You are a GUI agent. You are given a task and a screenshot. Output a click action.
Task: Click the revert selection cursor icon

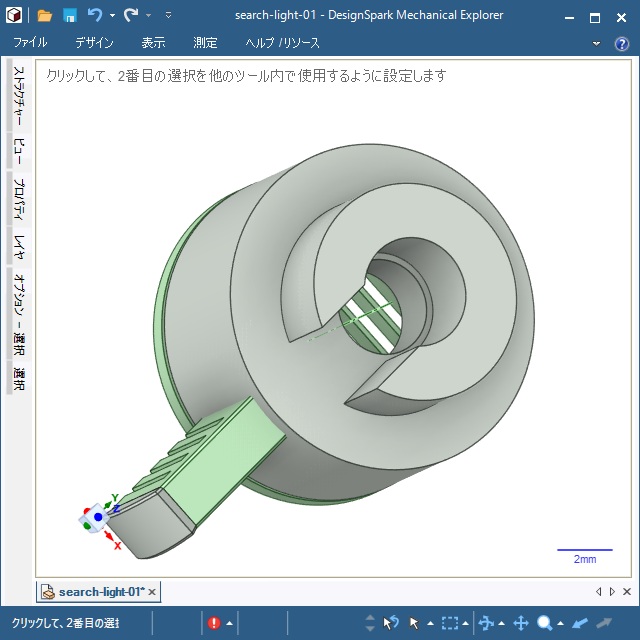(391, 623)
